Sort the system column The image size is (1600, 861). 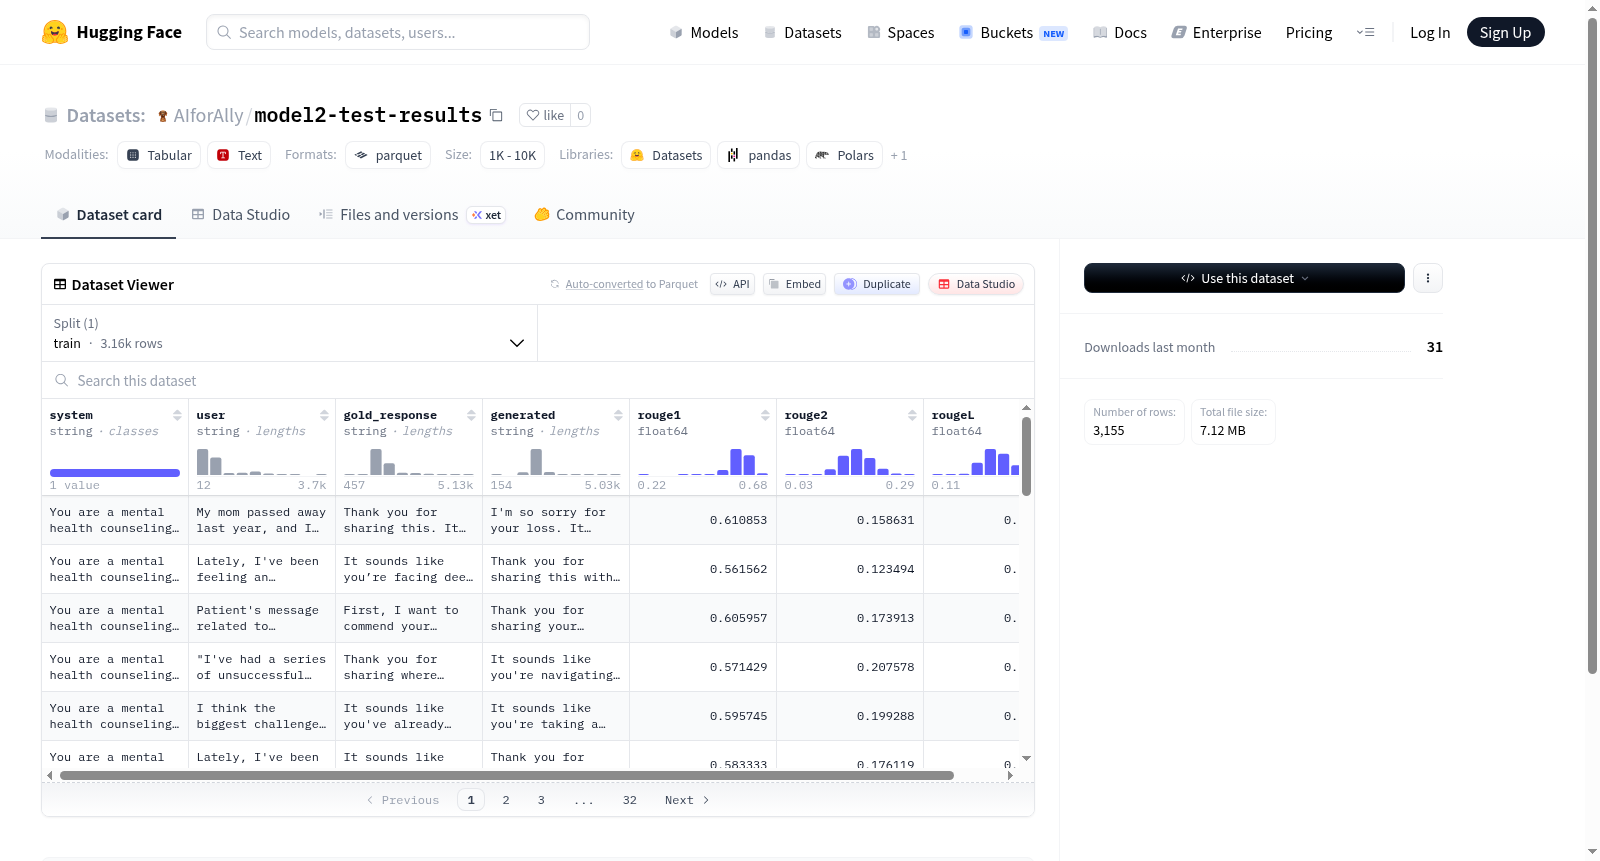[x=177, y=415]
